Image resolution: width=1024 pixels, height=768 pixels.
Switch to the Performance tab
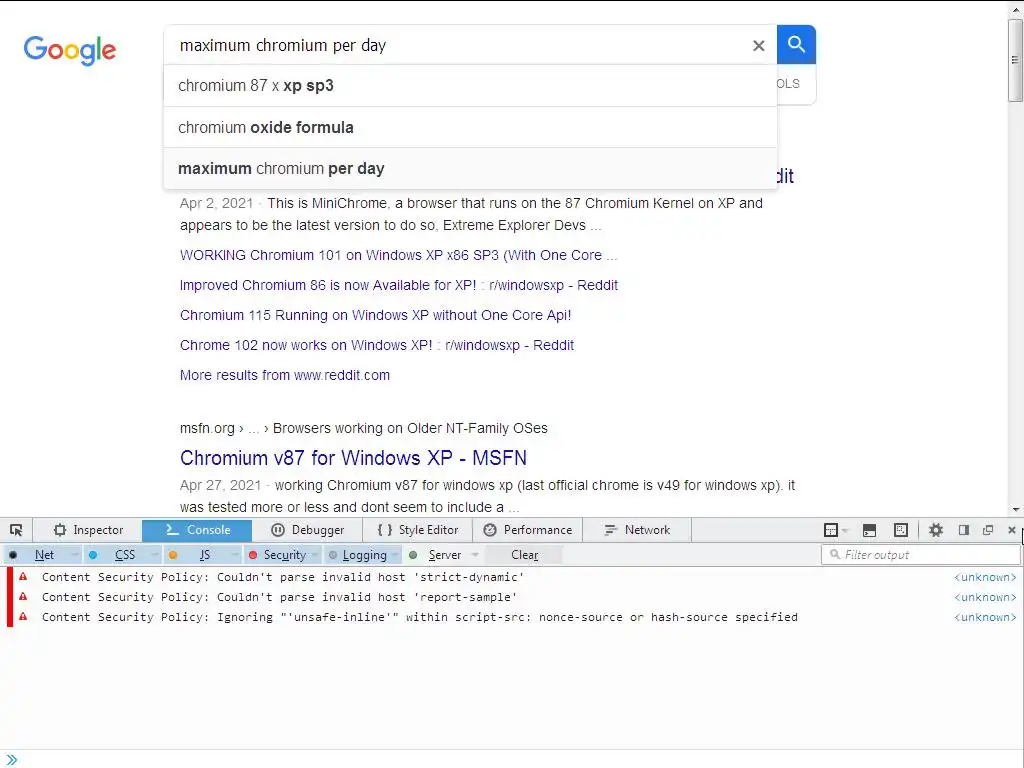(x=528, y=530)
